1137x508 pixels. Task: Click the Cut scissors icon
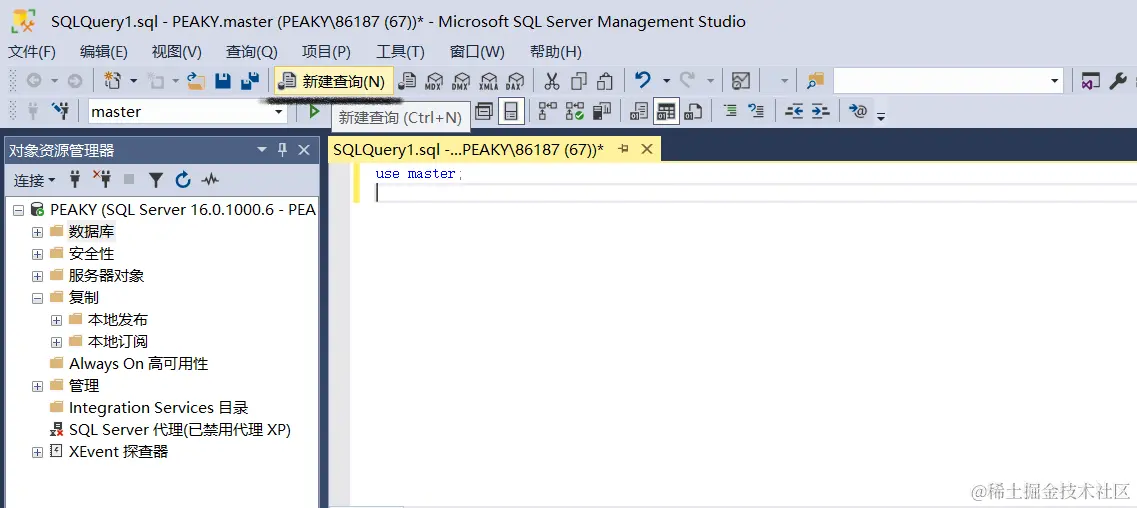point(552,80)
